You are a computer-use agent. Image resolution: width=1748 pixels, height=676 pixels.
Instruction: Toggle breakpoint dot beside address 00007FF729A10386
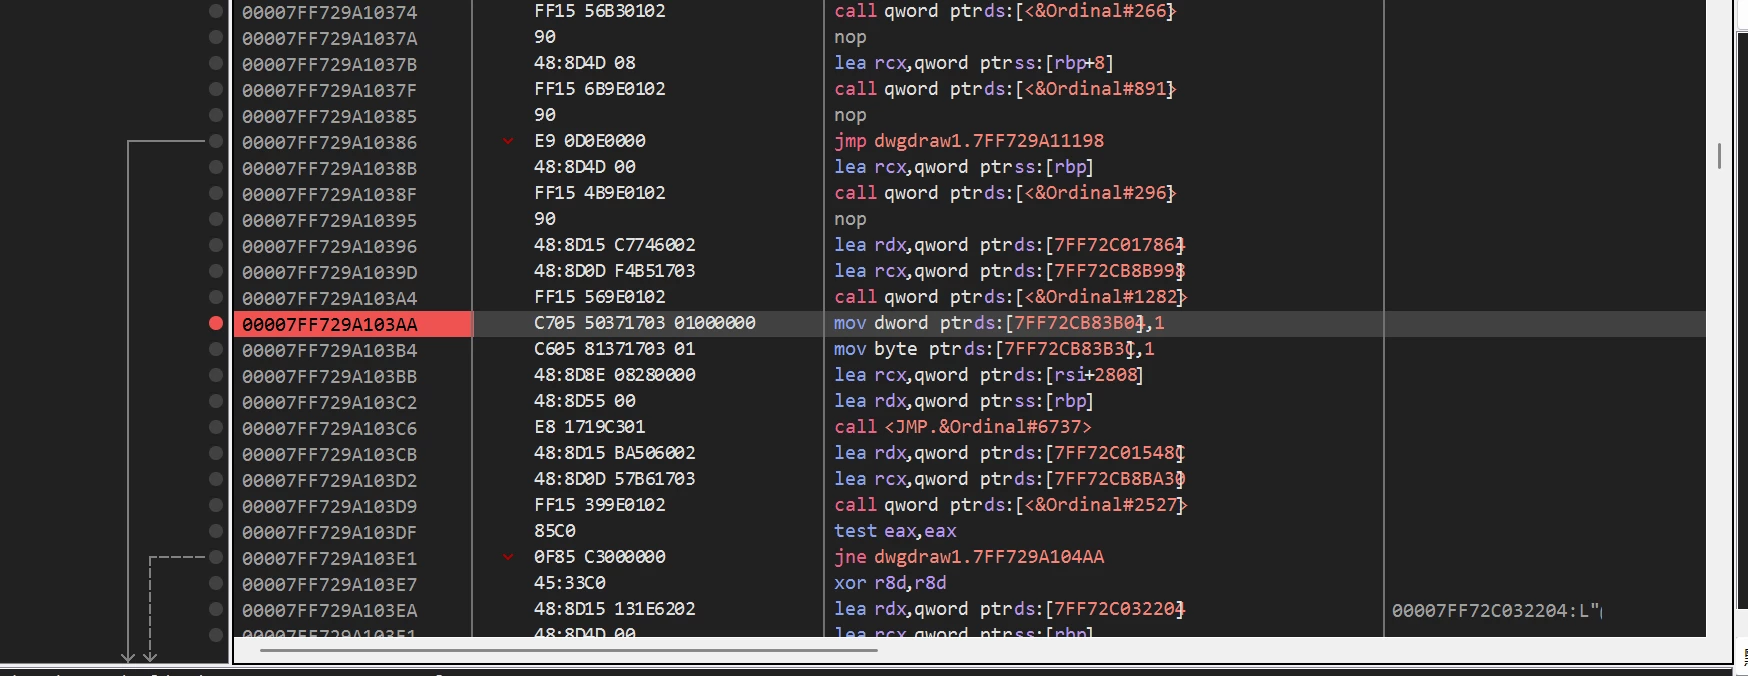[x=215, y=141]
